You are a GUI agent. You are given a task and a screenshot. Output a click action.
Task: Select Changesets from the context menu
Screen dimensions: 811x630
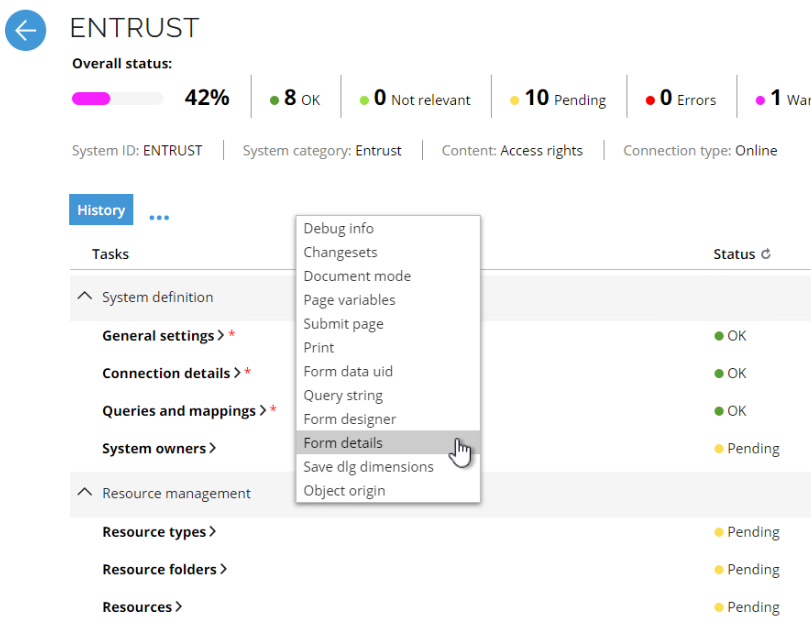(388, 252)
